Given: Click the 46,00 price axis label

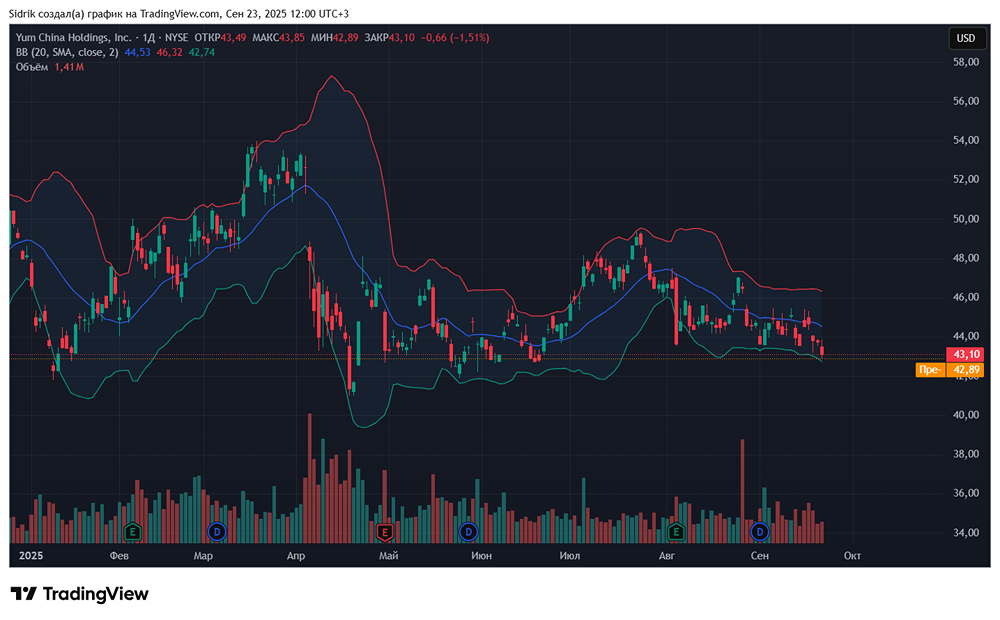Looking at the screenshot, I should coord(966,297).
